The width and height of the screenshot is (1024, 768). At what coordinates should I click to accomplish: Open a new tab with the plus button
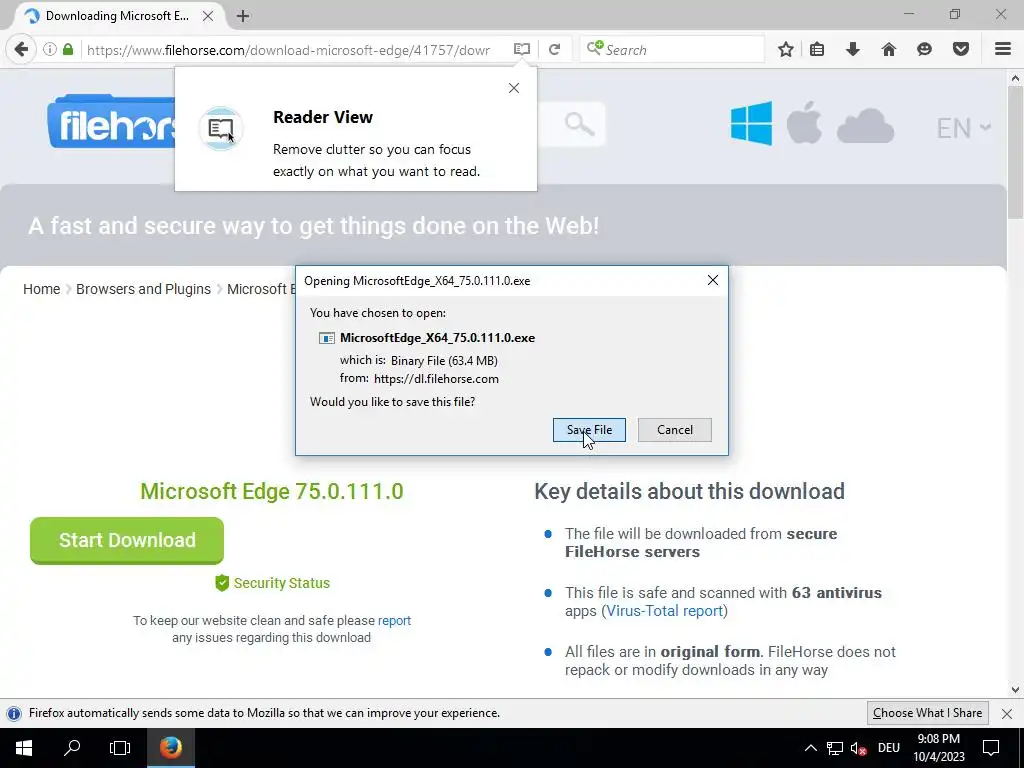[x=243, y=16]
